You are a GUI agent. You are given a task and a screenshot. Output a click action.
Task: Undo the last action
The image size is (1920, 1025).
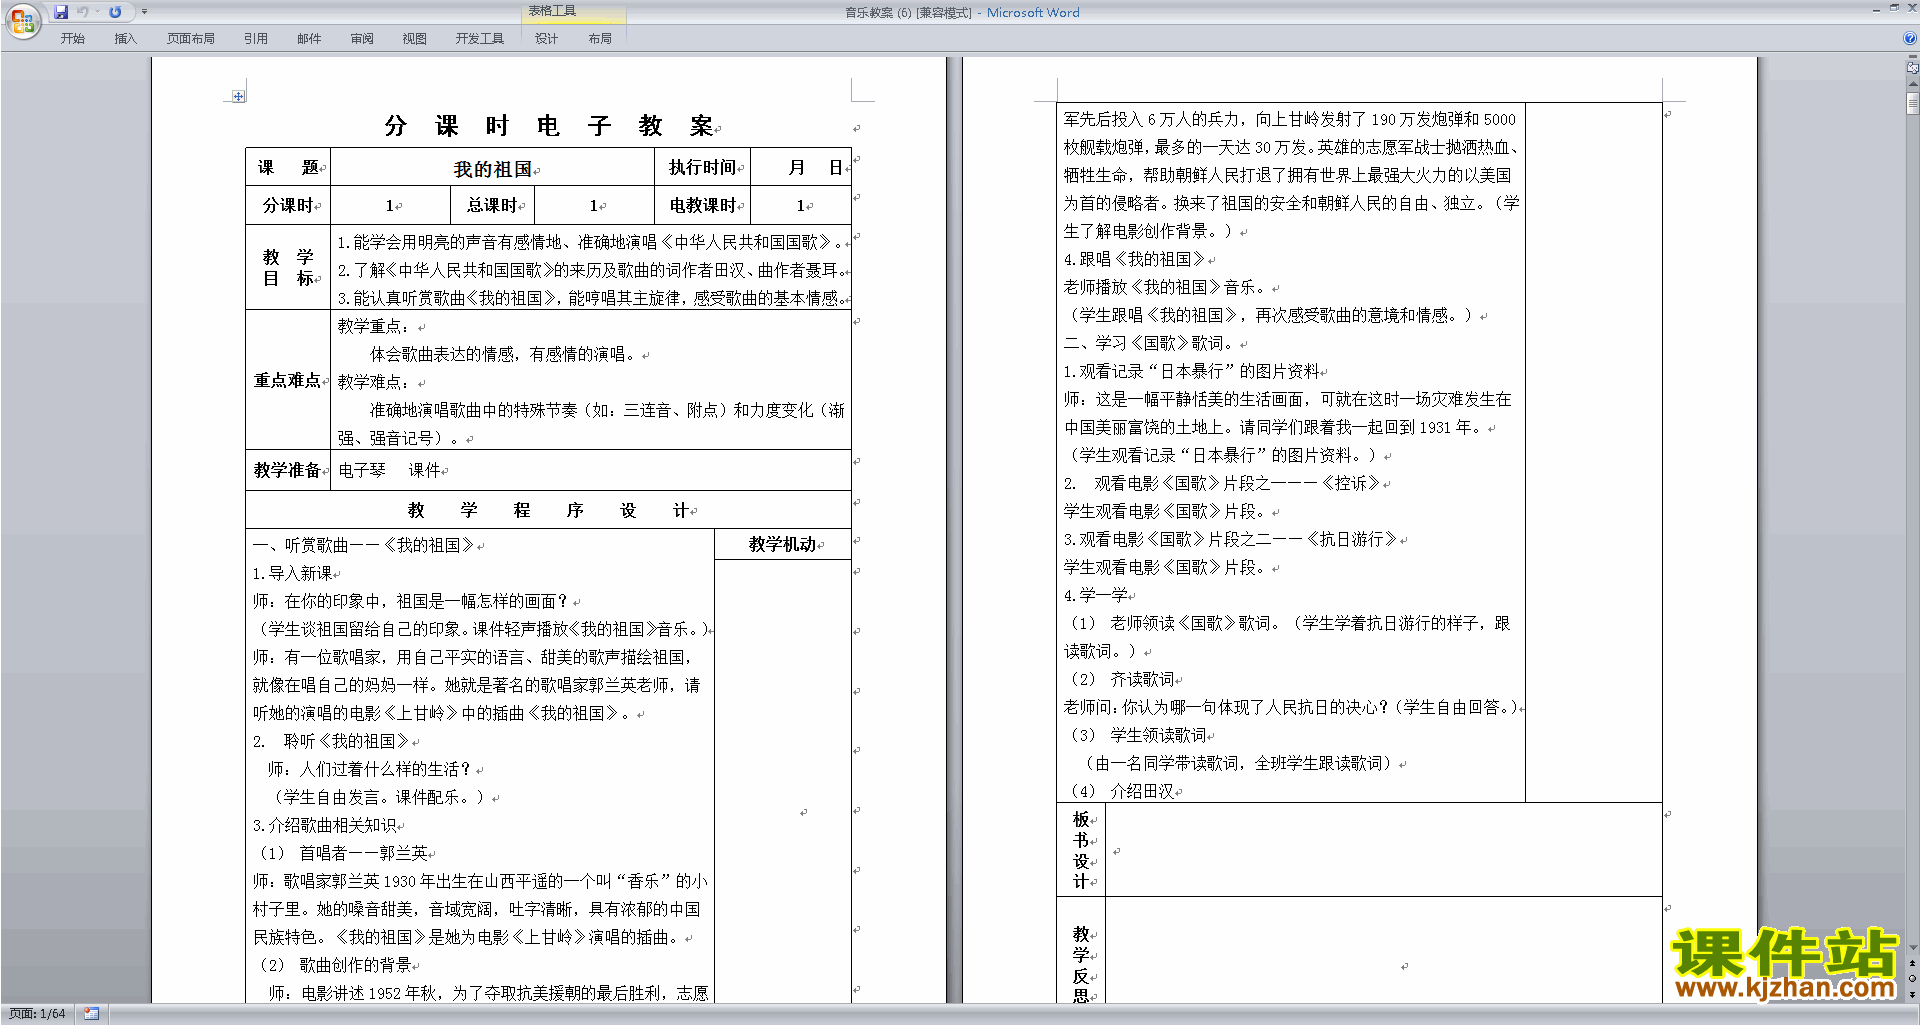pos(83,12)
